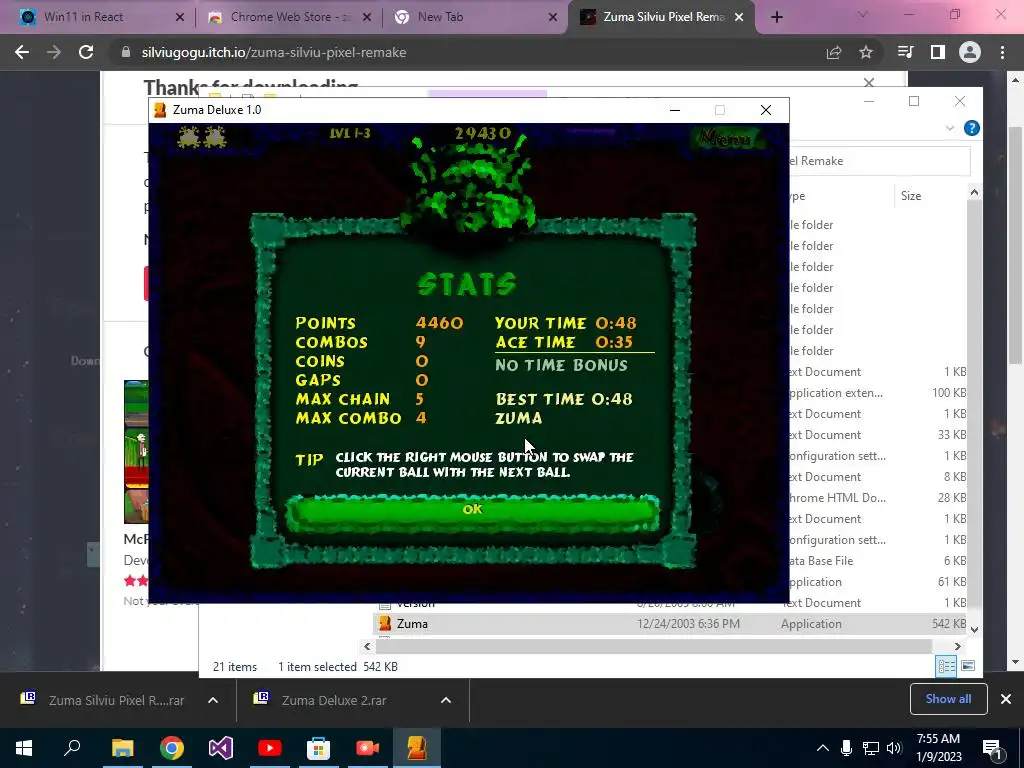Open Microsoft Store from taskbar

[x=319, y=748]
